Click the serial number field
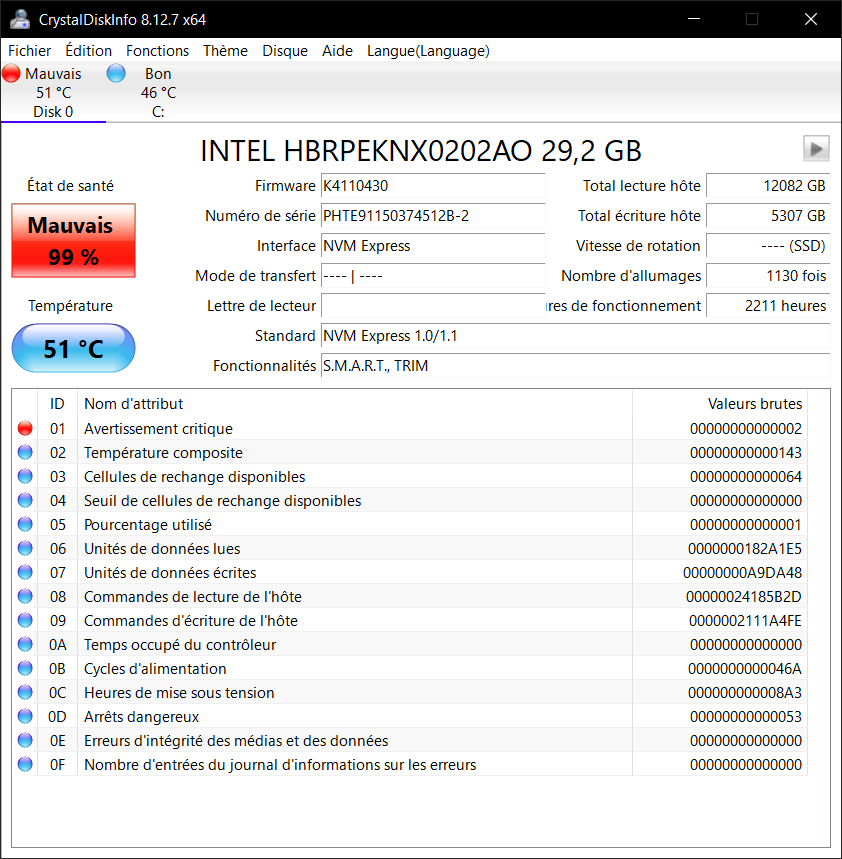Screen dimensions: 842x859 pyautogui.click(x=432, y=216)
